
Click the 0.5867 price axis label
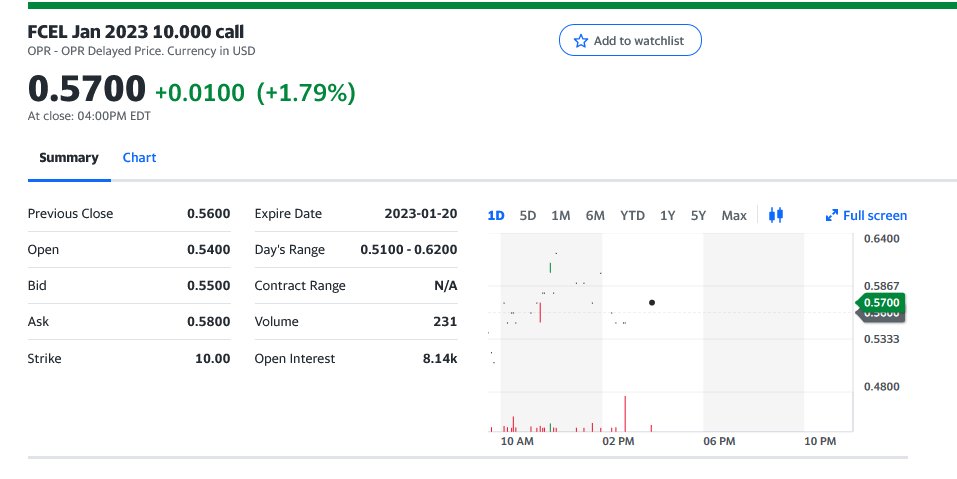(881, 286)
